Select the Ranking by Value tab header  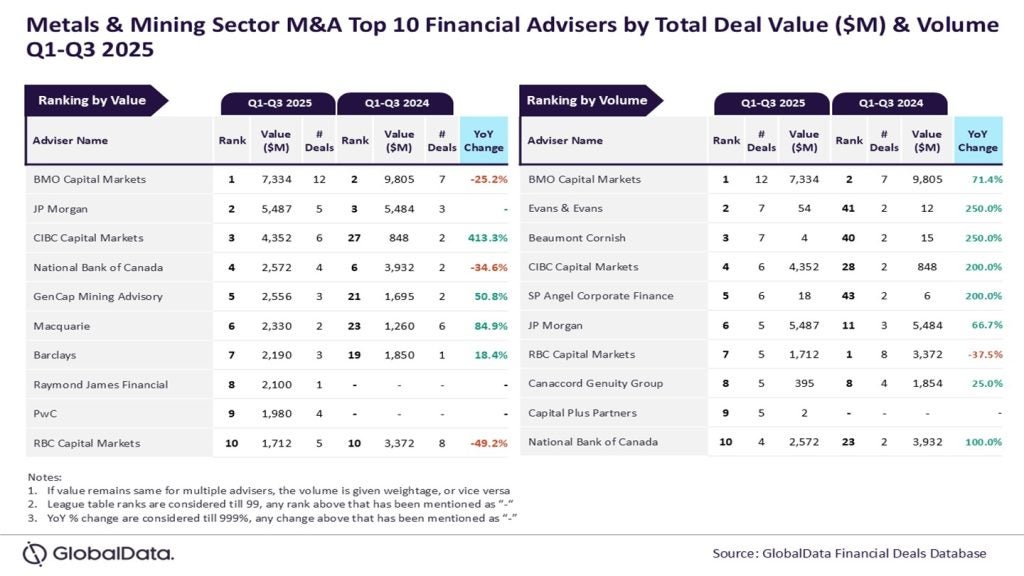(92, 100)
